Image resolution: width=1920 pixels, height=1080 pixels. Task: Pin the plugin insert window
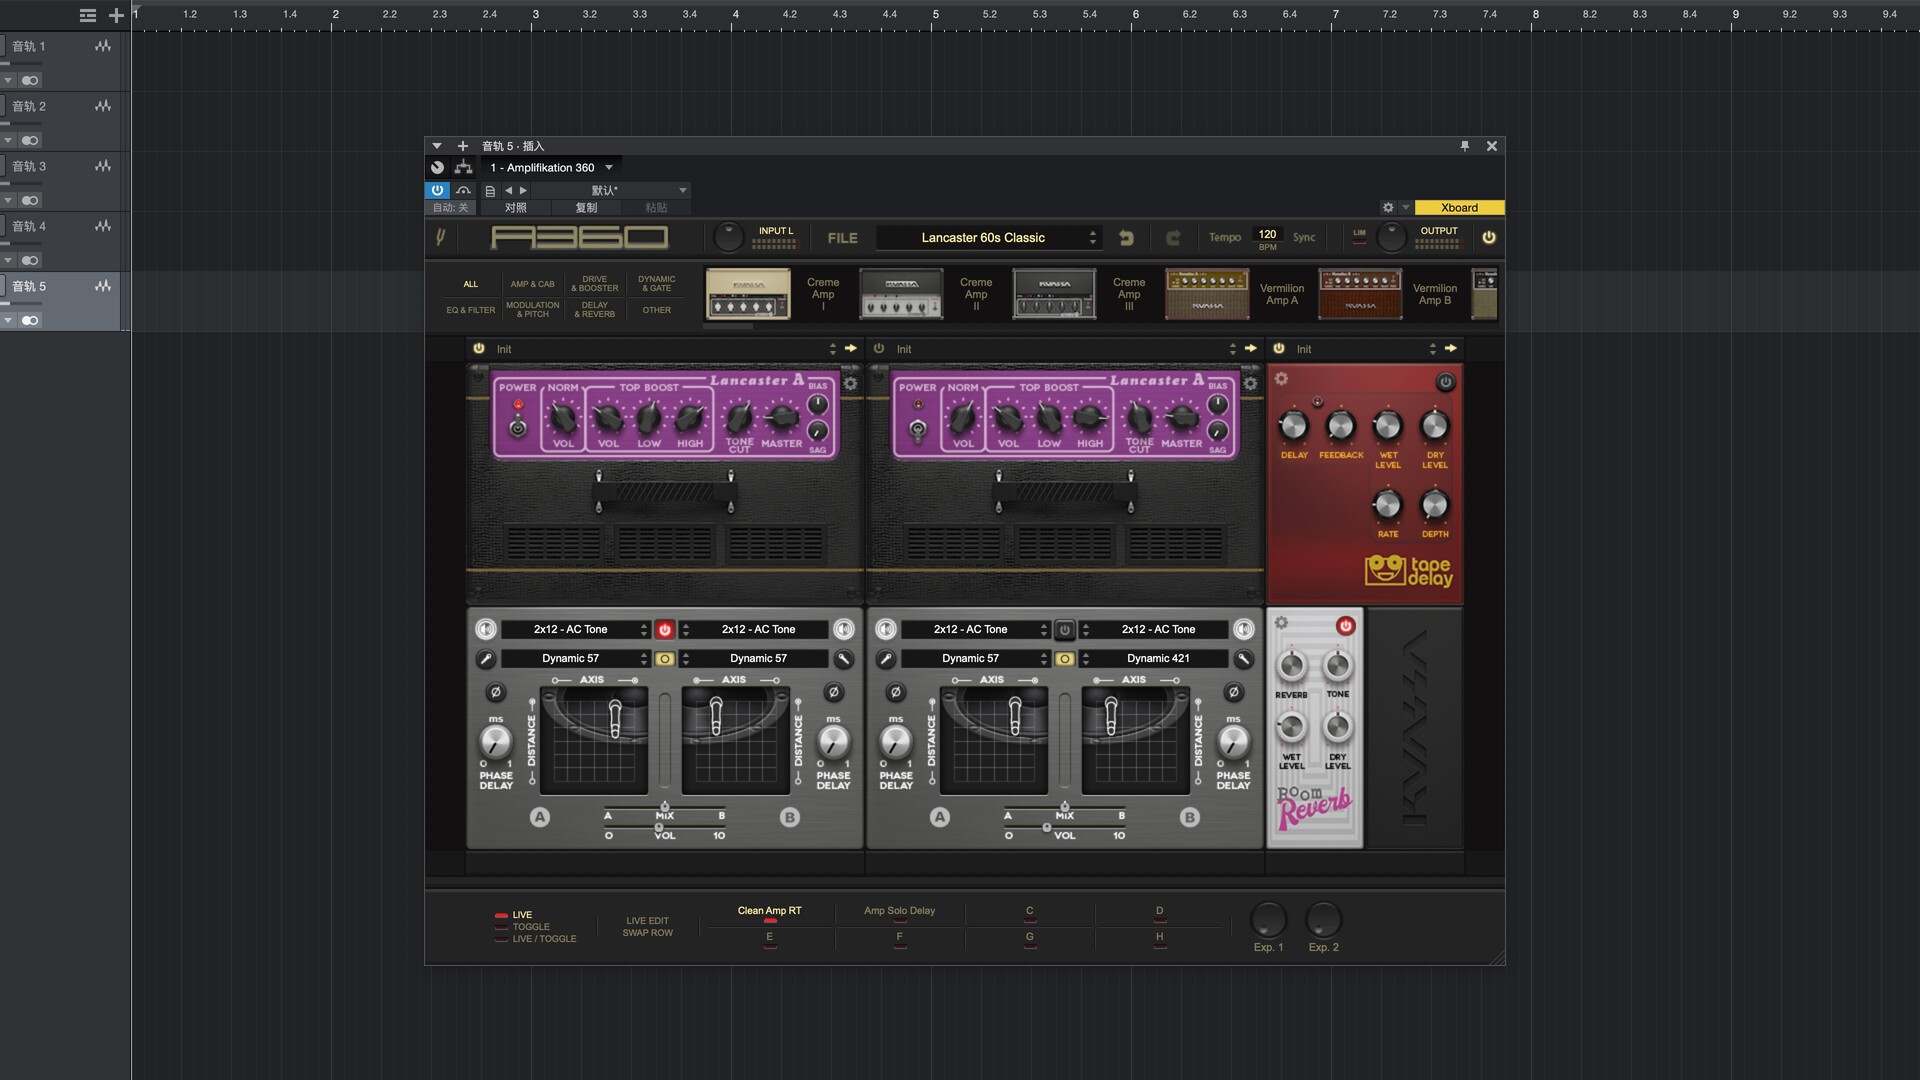[x=1465, y=146]
